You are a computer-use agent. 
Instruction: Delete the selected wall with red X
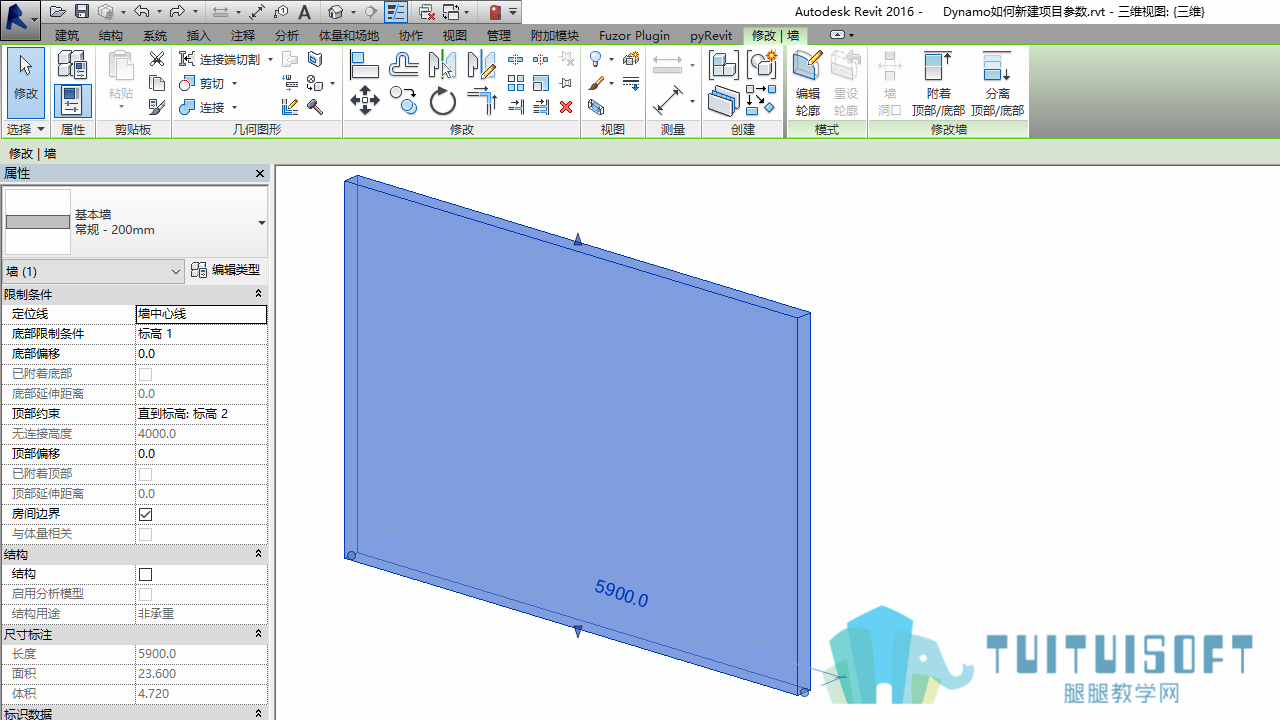[x=566, y=107]
